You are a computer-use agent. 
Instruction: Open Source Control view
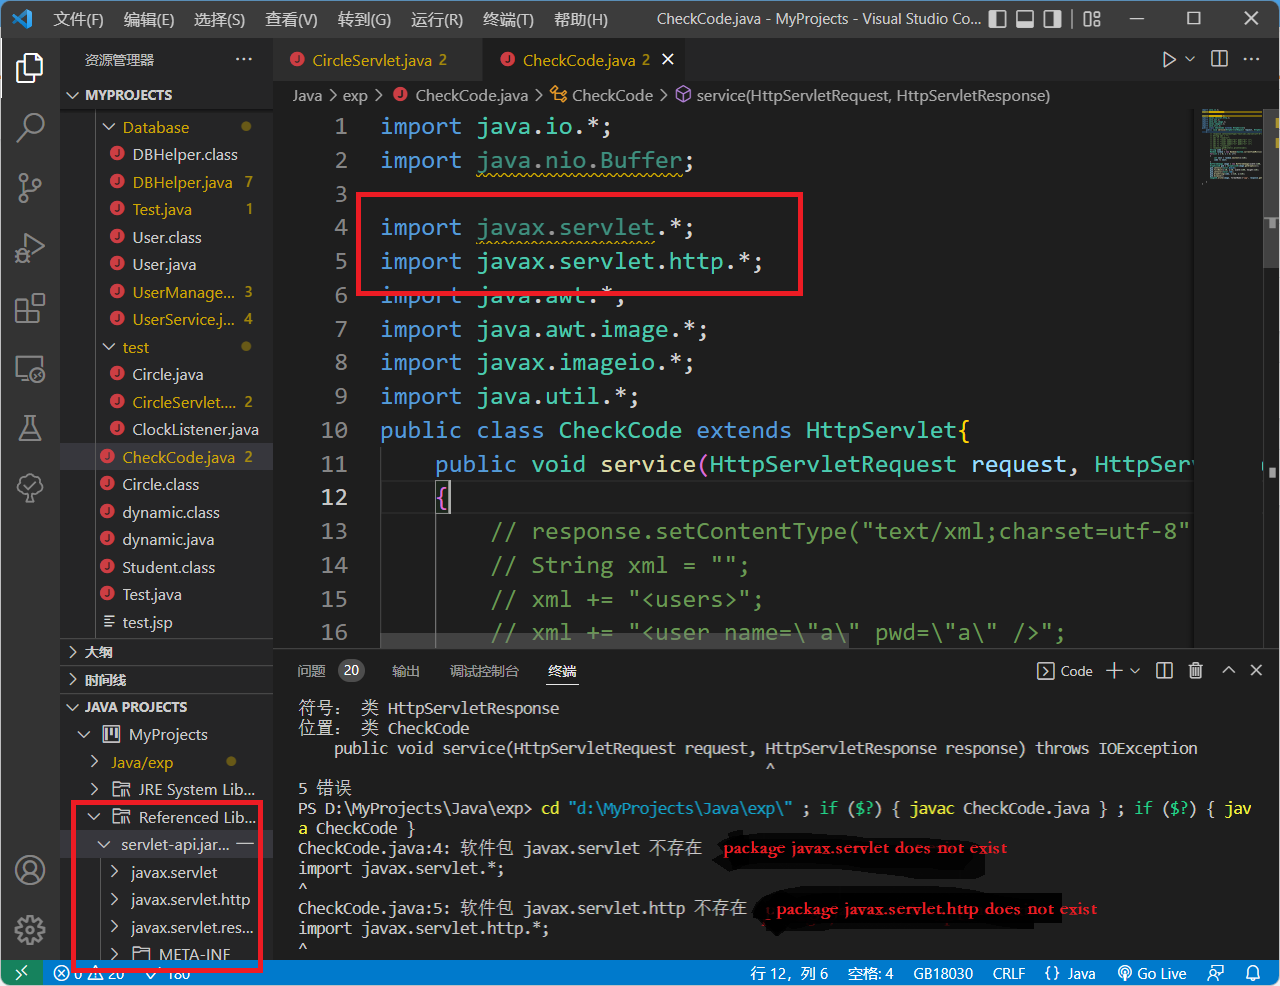pos(30,187)
